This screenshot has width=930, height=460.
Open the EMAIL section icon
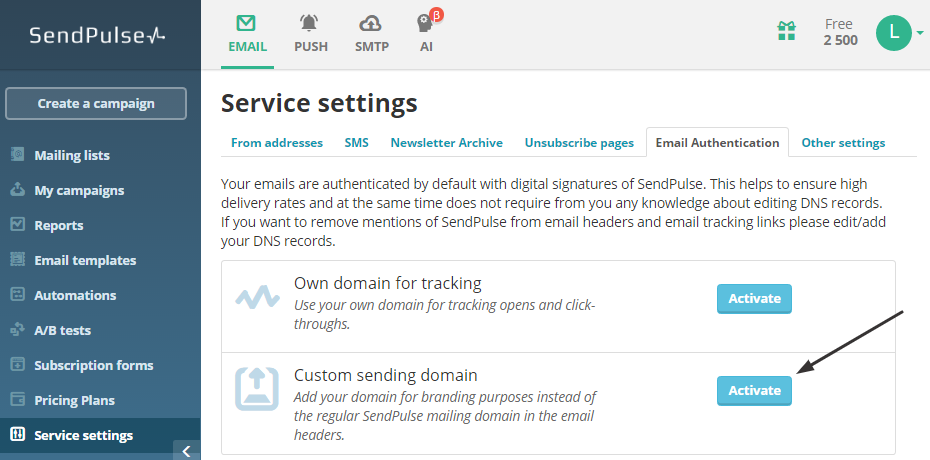coord(246,24)
